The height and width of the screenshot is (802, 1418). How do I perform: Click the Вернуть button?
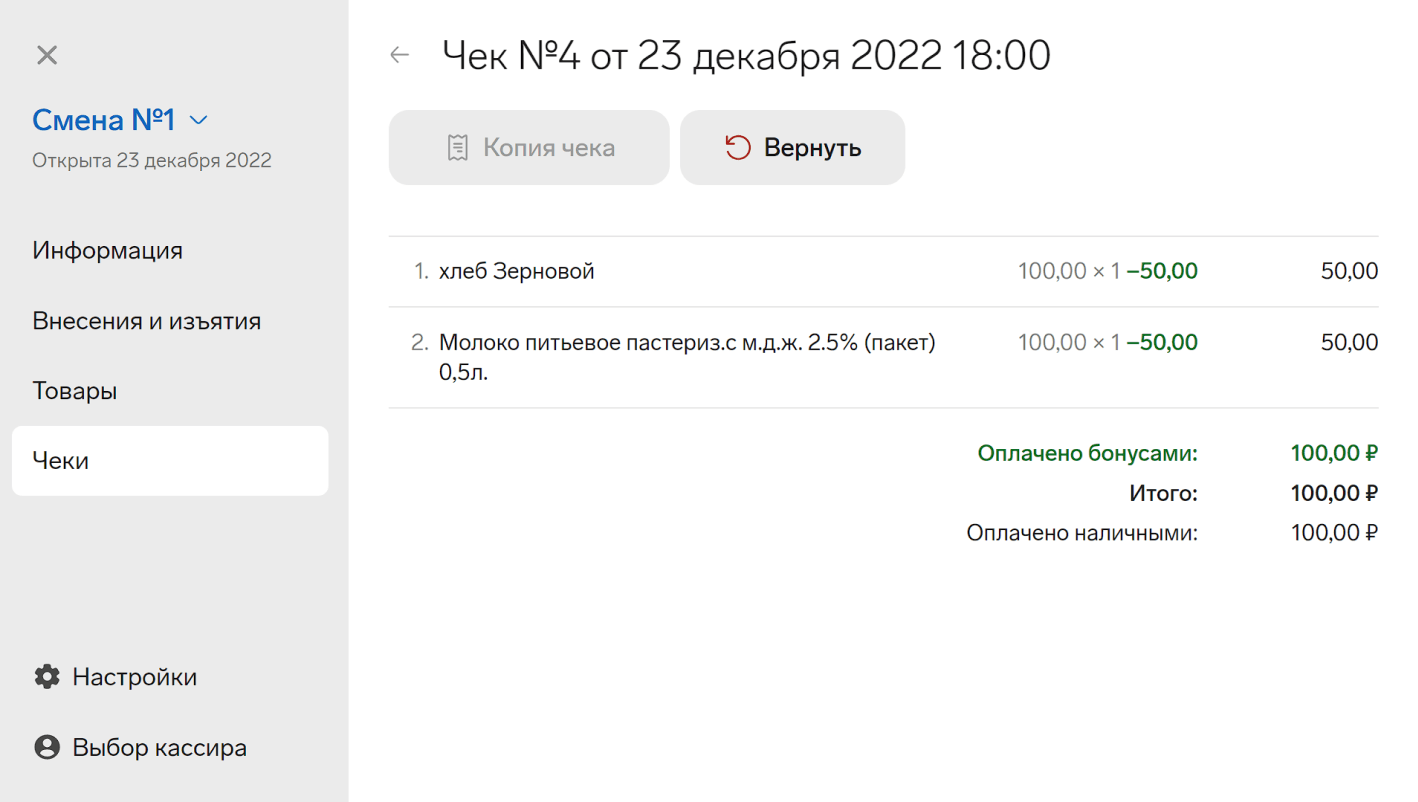click(x=793, y=148)
